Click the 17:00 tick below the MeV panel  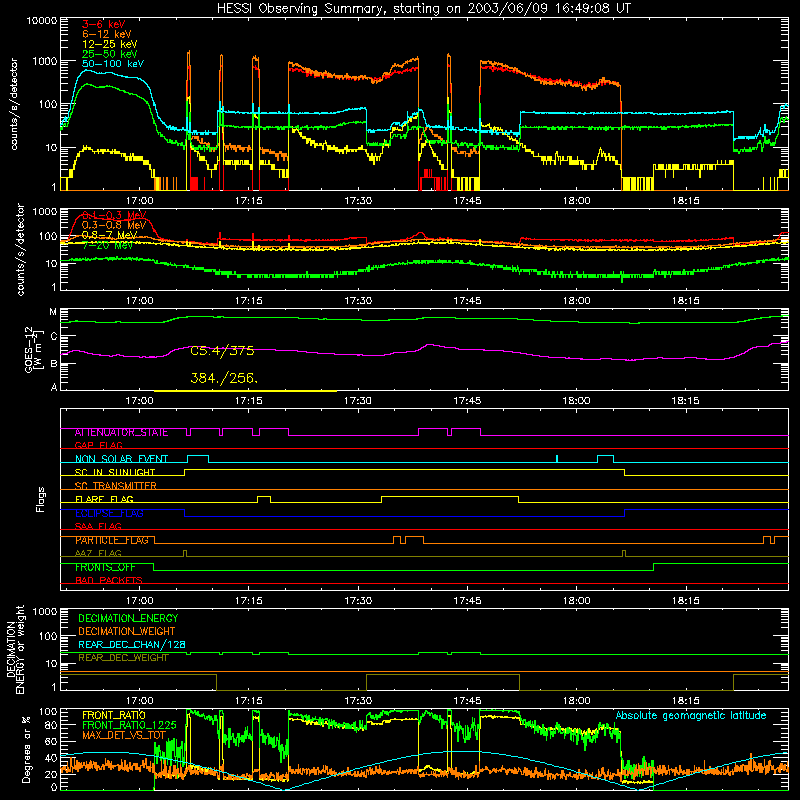[139, 301]
